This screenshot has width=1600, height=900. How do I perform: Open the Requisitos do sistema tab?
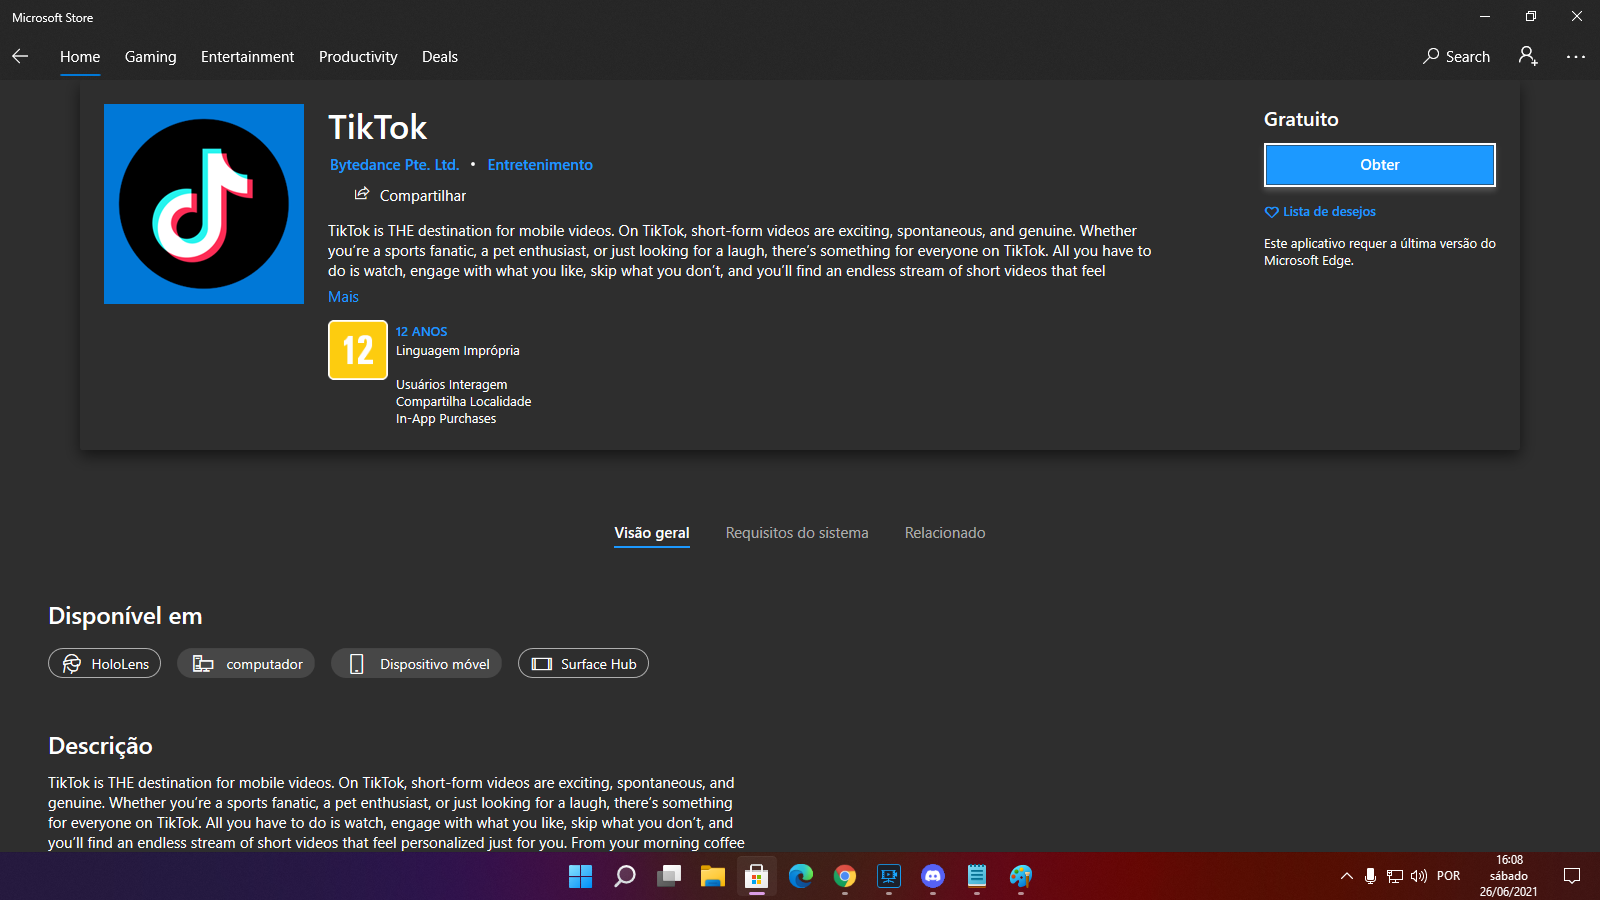coord(797,533)
